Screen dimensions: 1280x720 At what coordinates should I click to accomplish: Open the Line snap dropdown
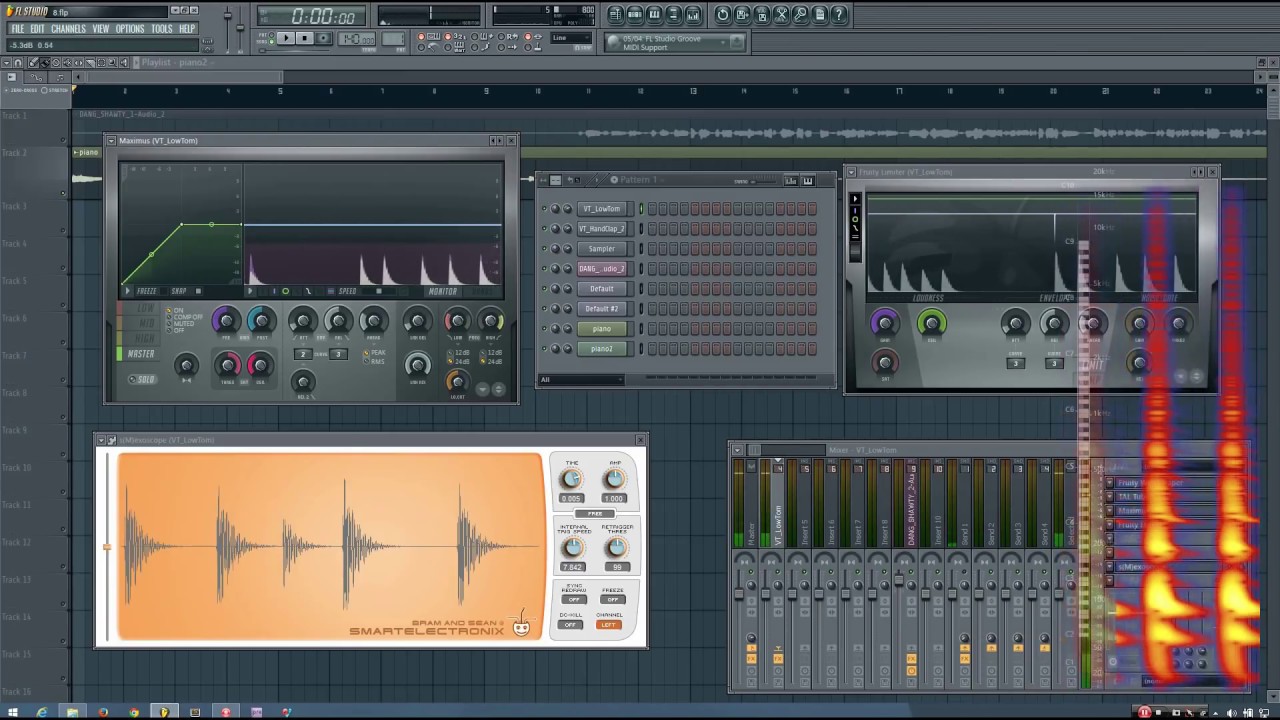[571, 38]
